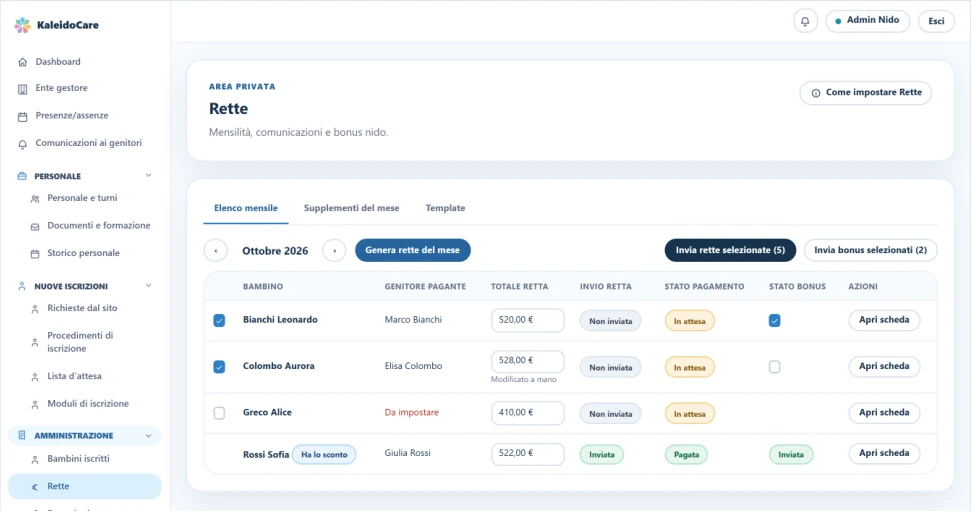Image resolution: width=971 pixels, height=512 pixels.
Task: Click Giulia Rossi parent name
Action: (407, 453)
